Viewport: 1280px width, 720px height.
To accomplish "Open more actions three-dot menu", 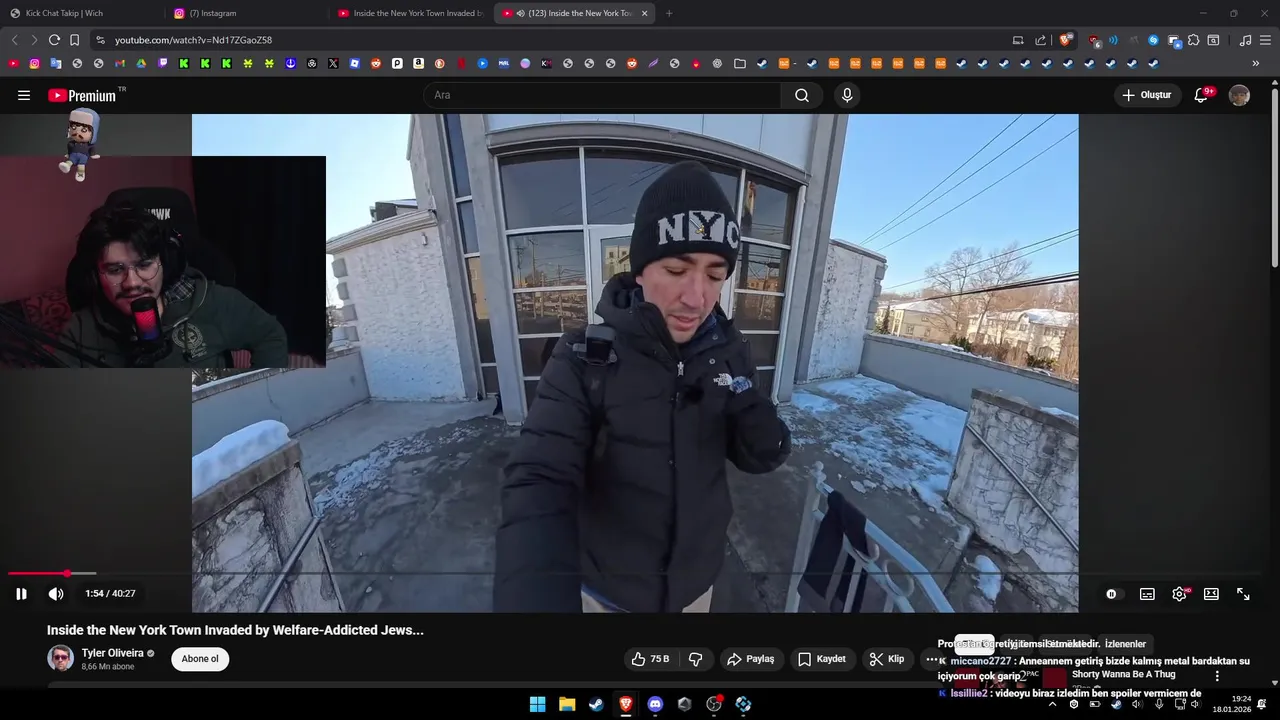I will 931,659.
